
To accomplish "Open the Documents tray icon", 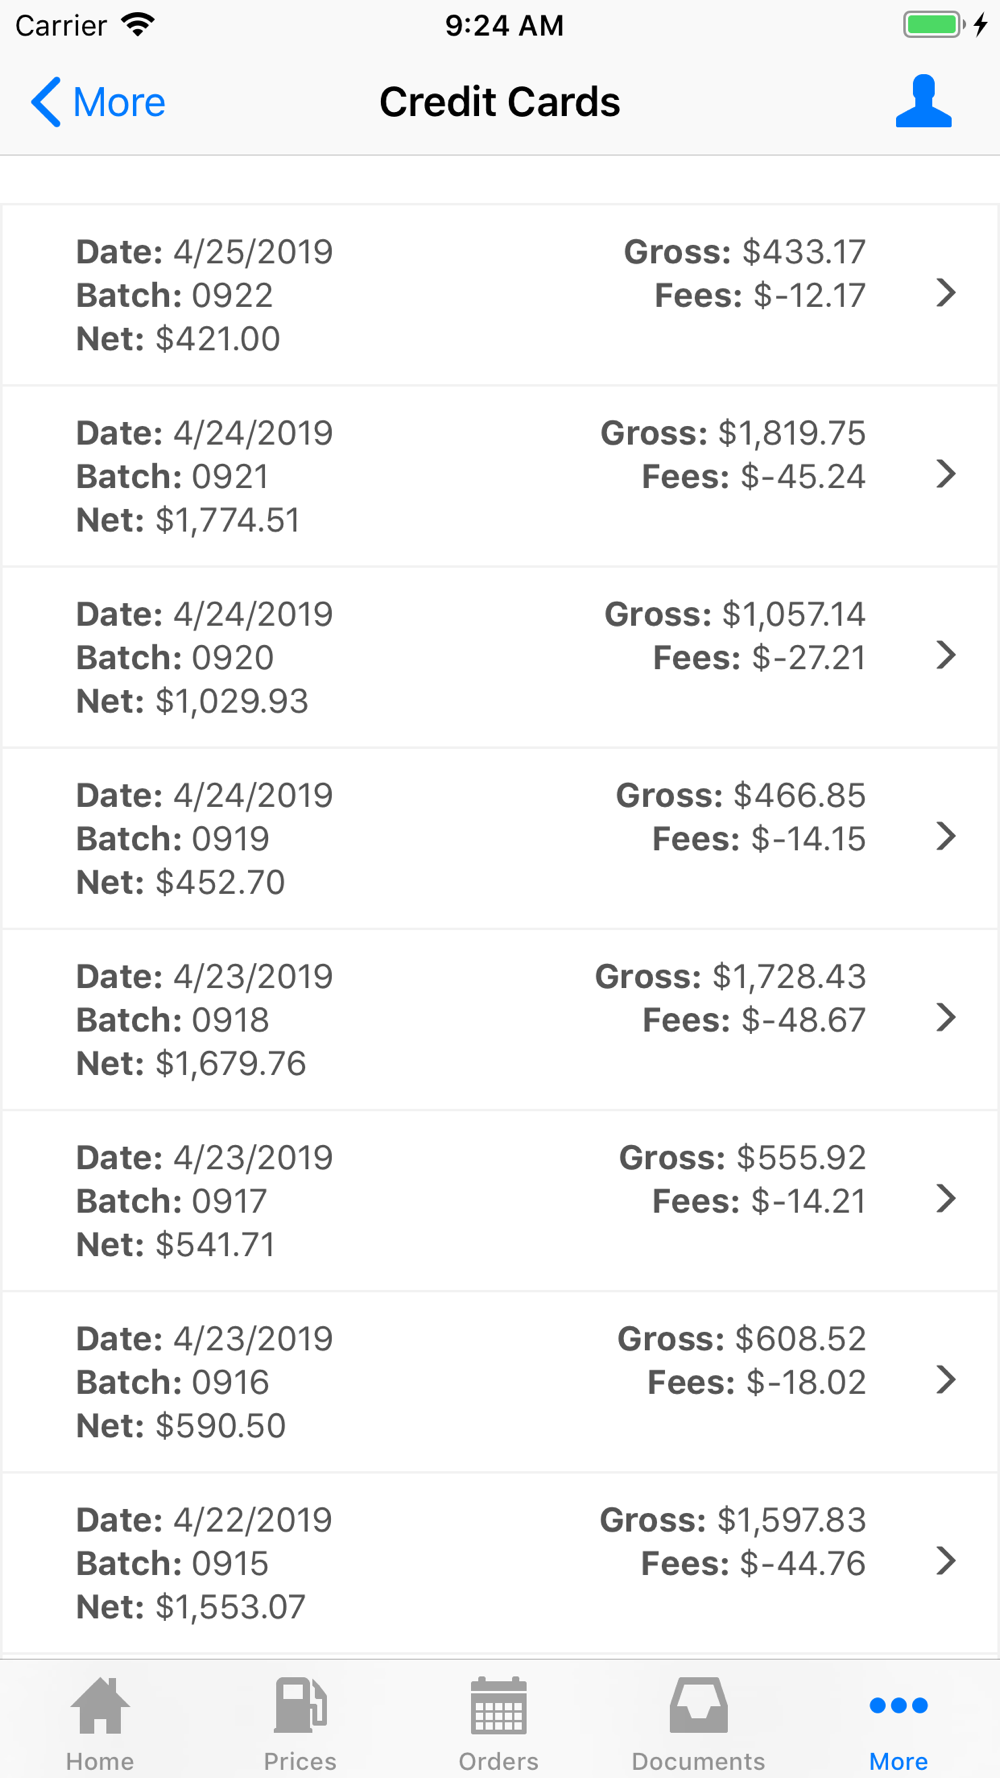I will tap(698, 1706).
